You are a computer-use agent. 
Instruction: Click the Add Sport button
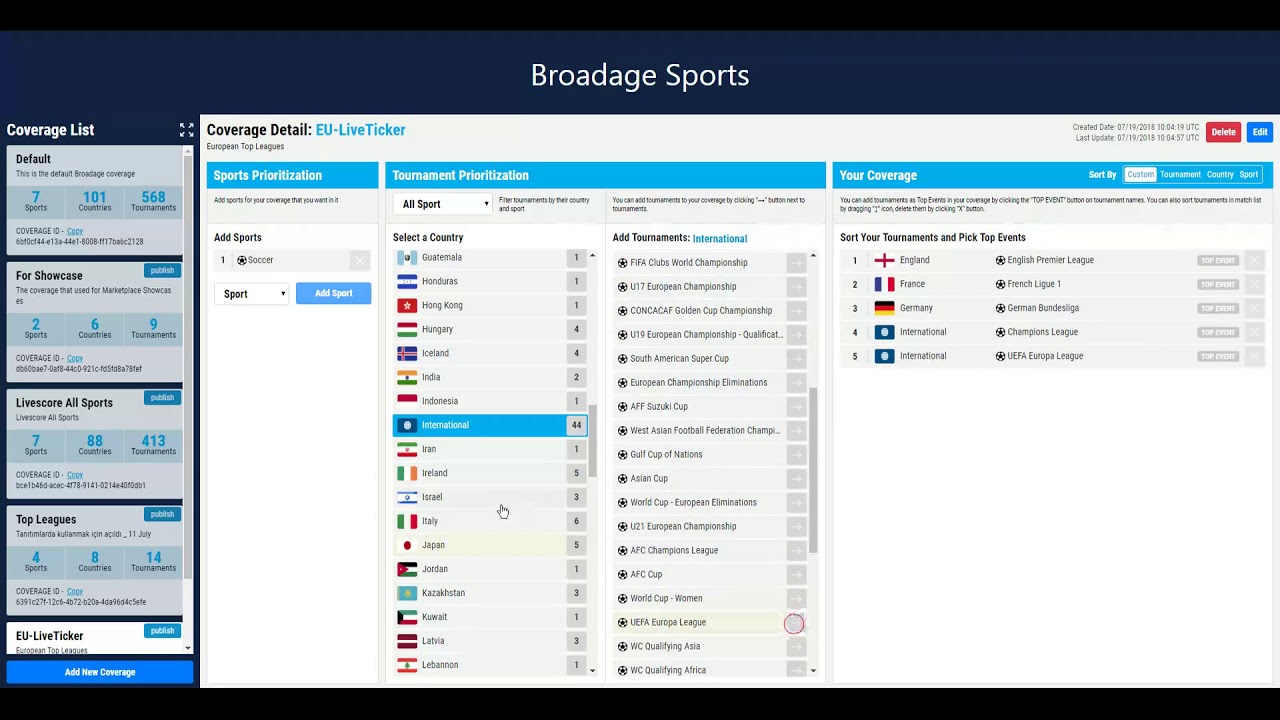[333, 293]
